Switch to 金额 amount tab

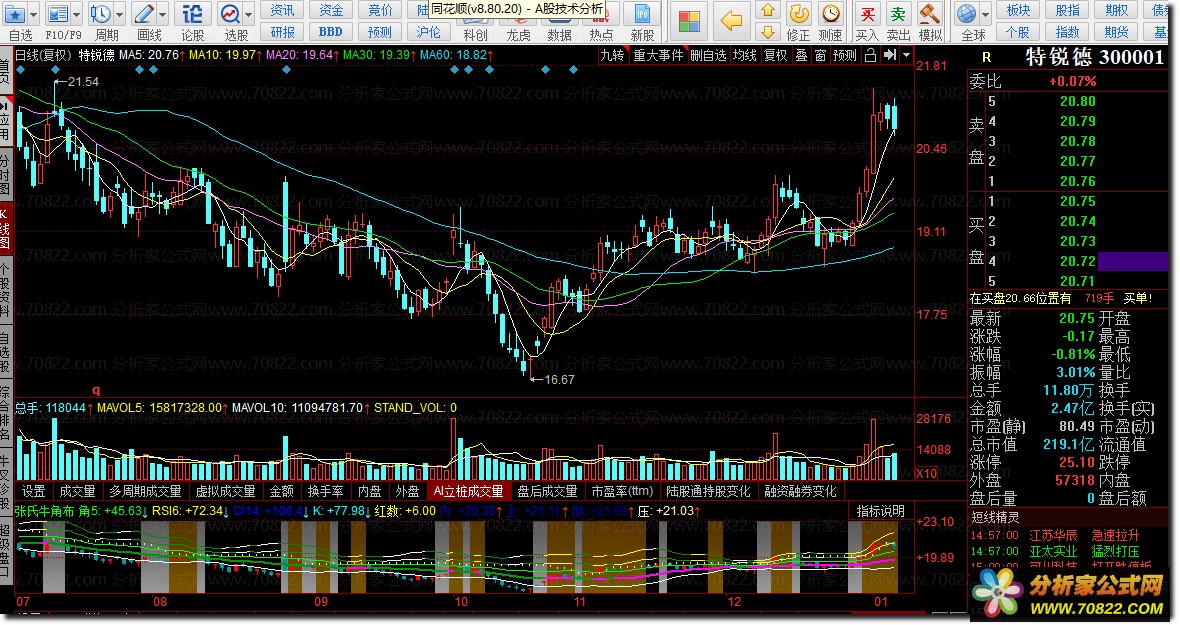click(x=281, y=491)
